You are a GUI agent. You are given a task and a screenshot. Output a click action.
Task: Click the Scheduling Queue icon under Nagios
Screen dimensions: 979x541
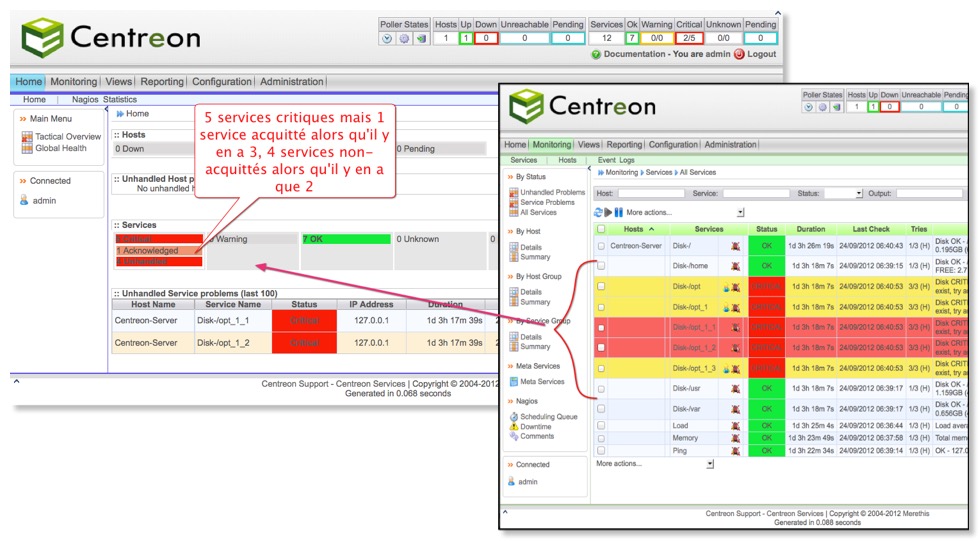tap(514, 416)
